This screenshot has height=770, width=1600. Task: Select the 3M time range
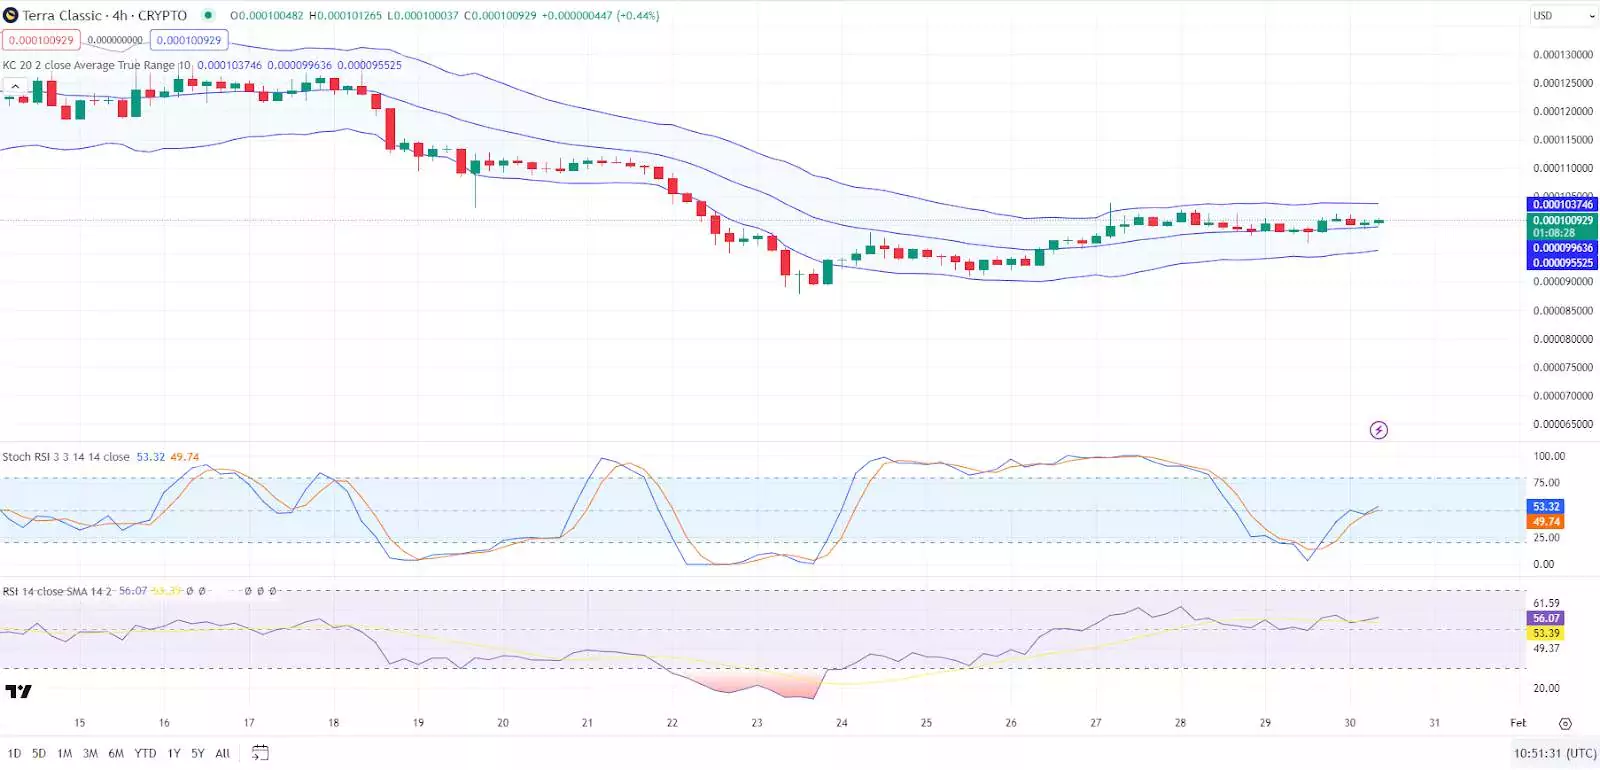coord(90,753)
